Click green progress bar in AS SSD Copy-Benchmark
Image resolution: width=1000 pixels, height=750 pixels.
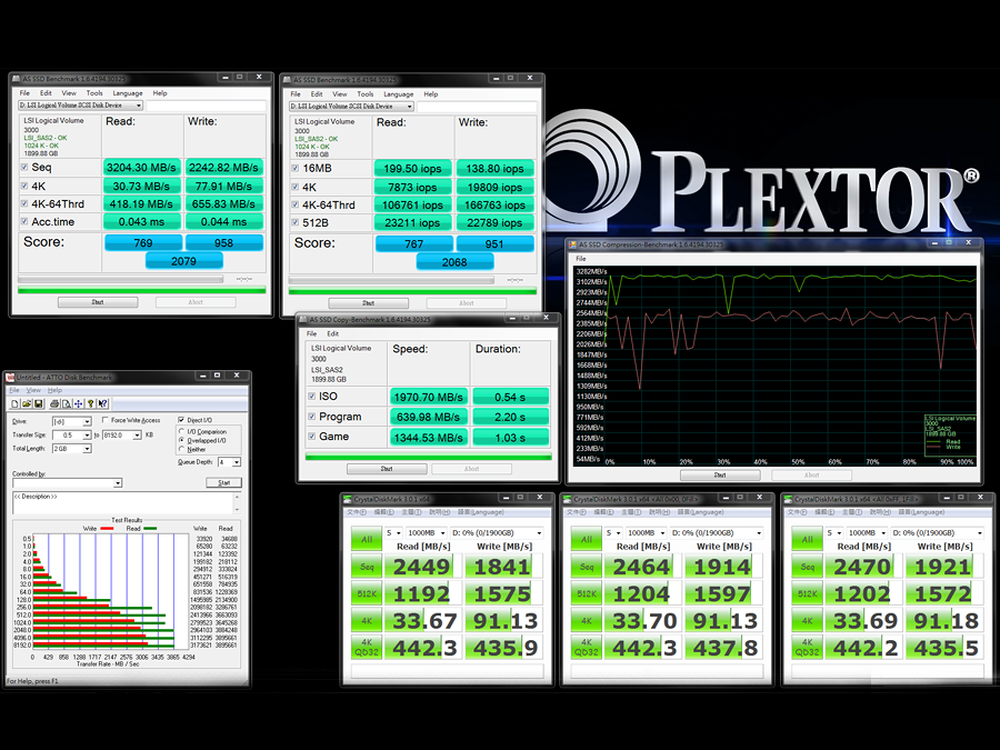coord(429,457)
